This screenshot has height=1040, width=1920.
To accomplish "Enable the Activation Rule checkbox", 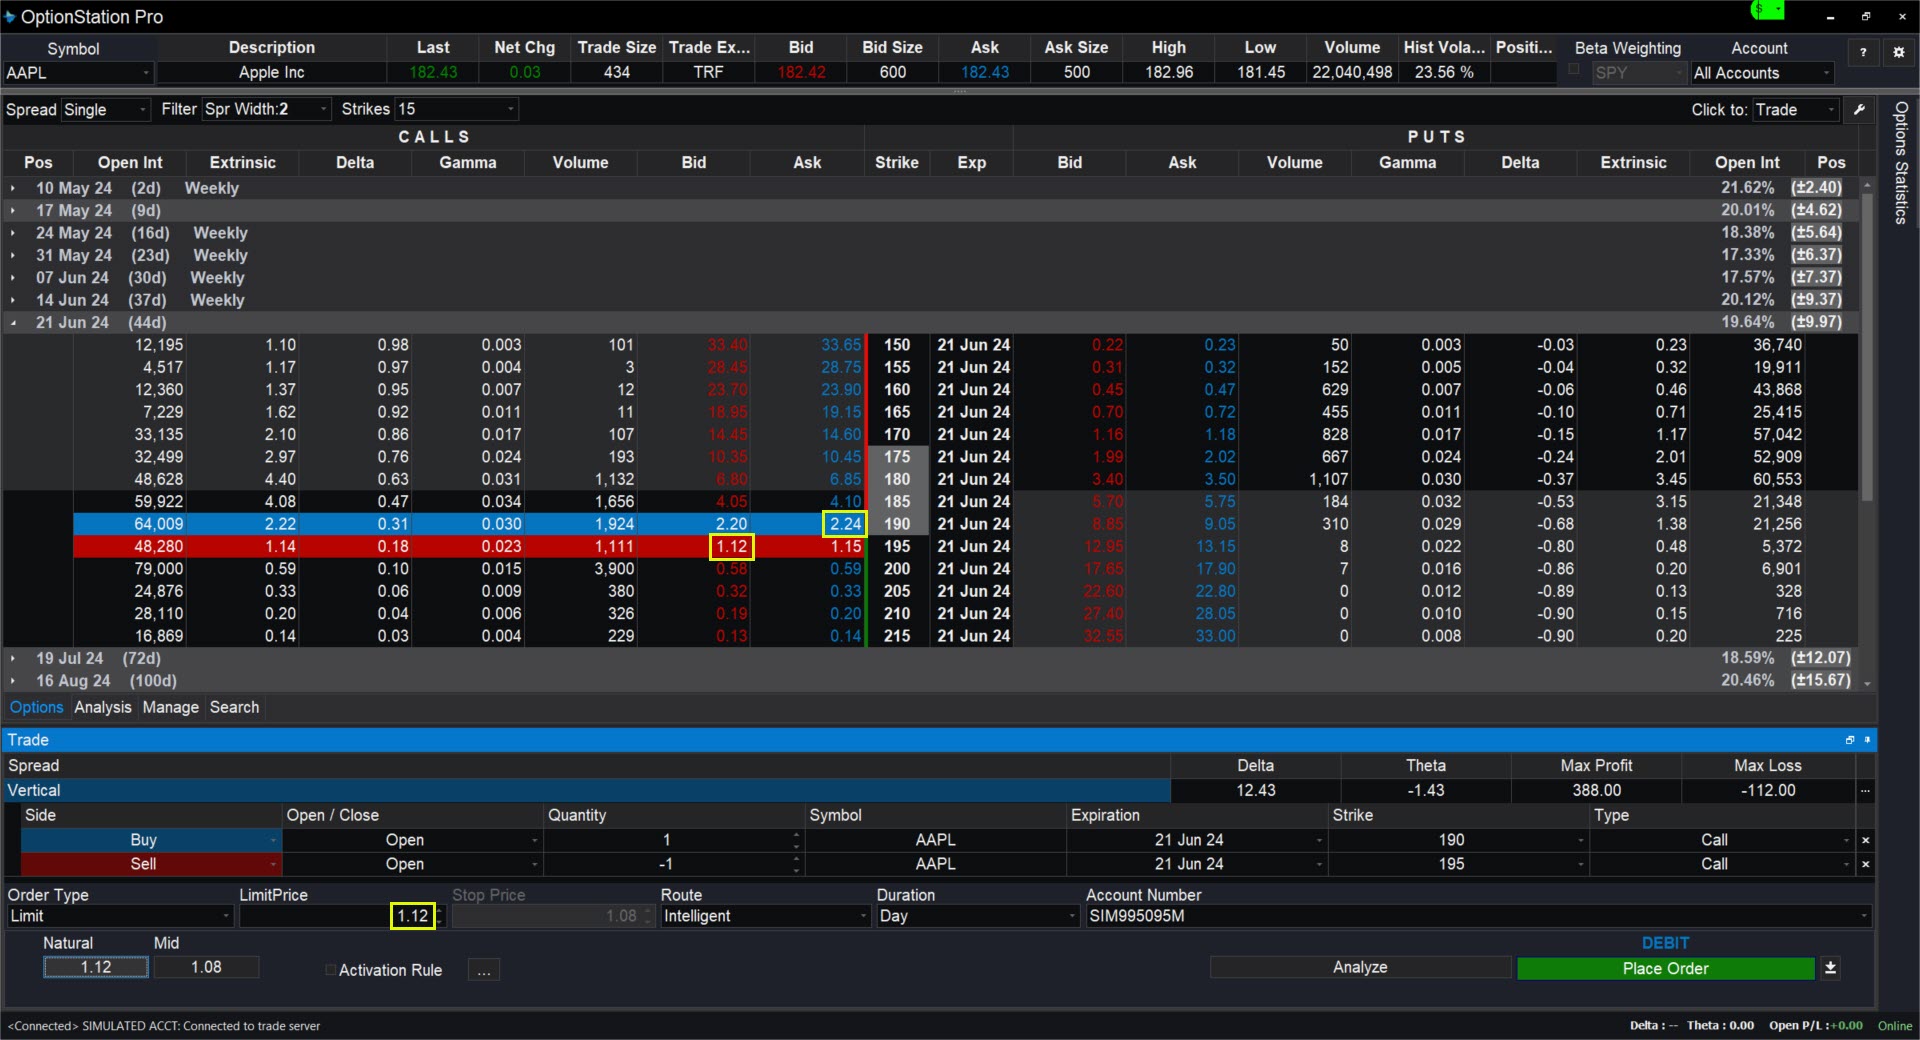I will [331, 970].
